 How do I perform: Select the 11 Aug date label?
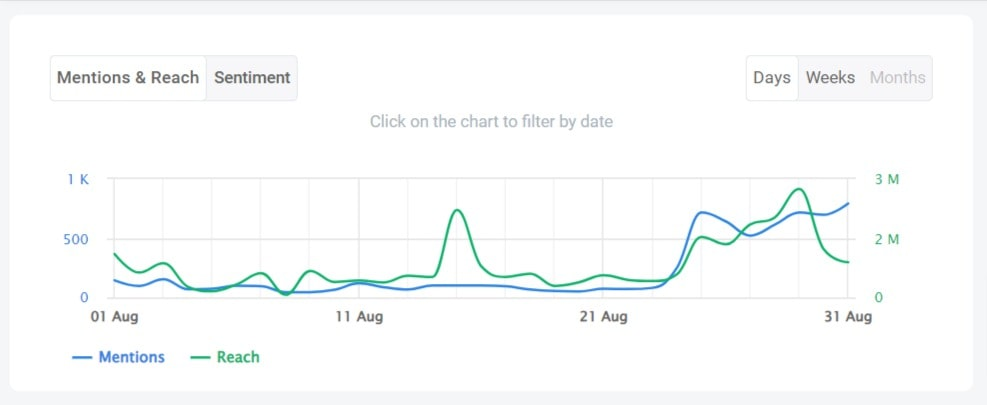tap(358, 317)
